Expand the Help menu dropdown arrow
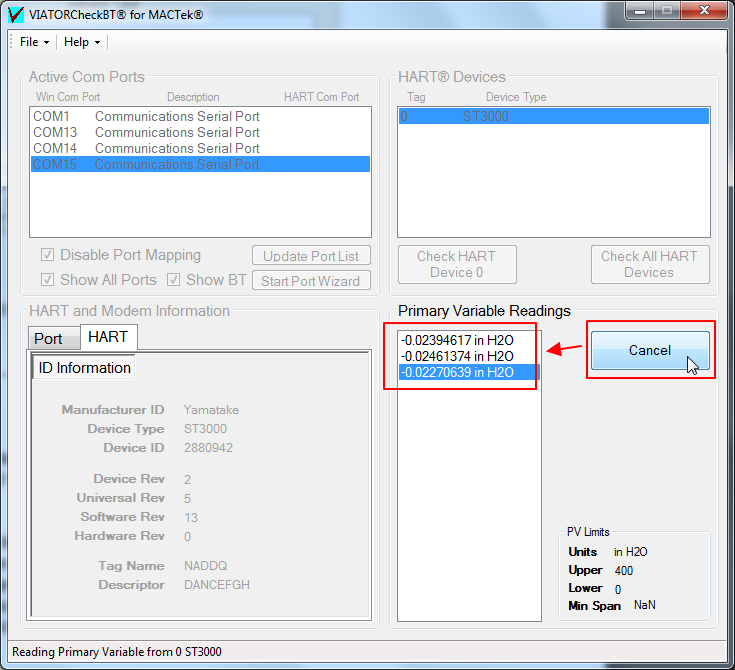This screenshot has height=670, width=735. 98,43
